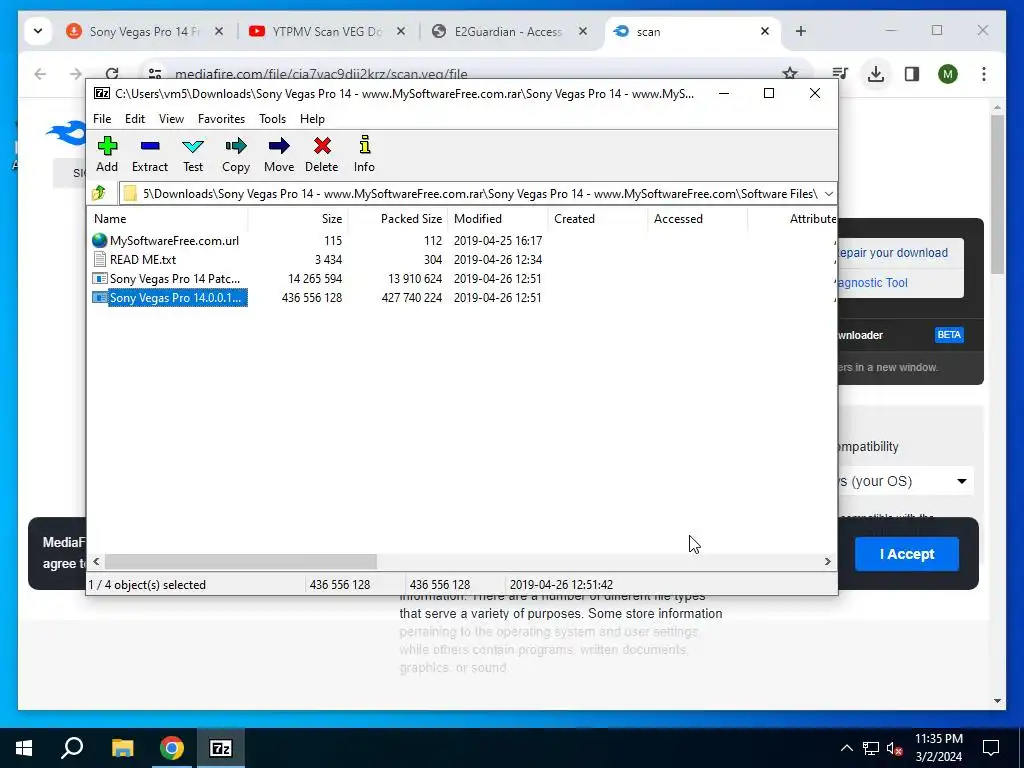The width and height of the screenshot is (1024, 768).
Task: Click the right arrow of 7-Zip scrollbar
Action: tap(827, 561)
